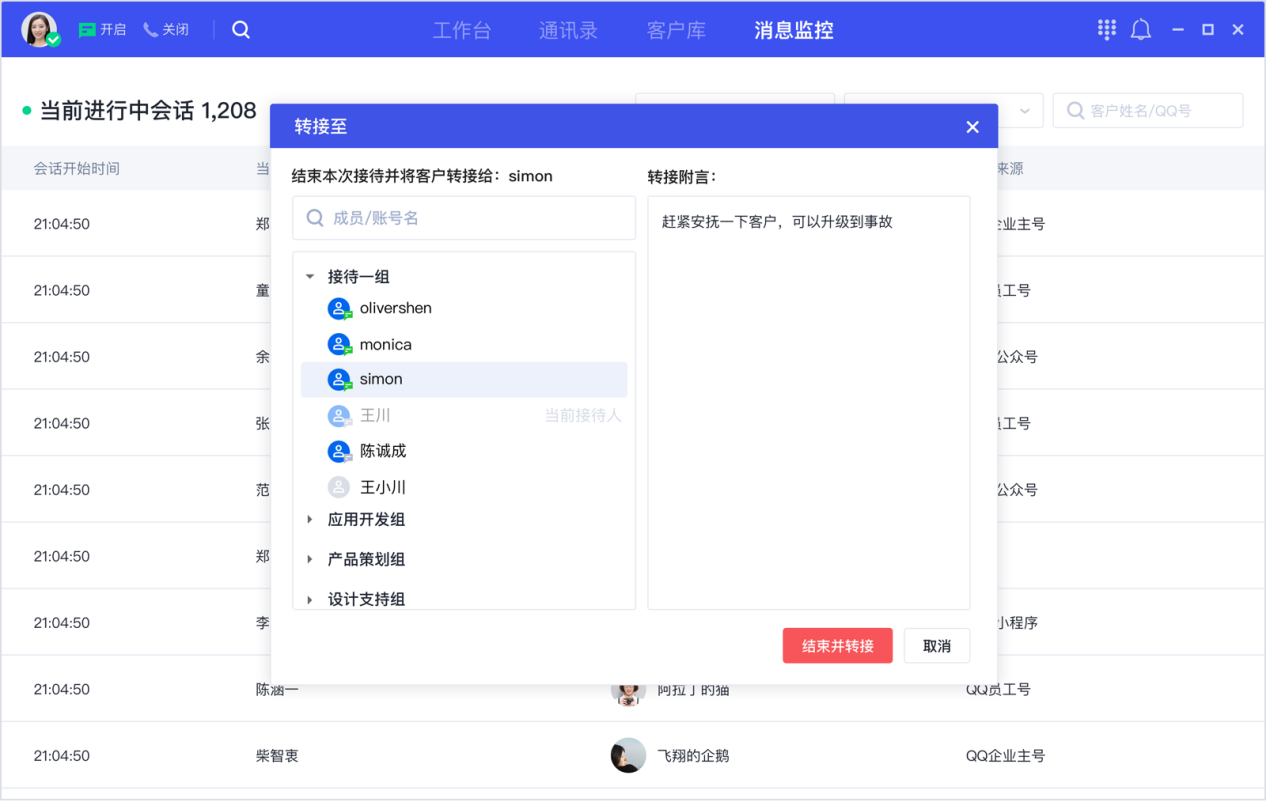Open the dial pad grid icon
The image size is (1266, 802).
1106,30
